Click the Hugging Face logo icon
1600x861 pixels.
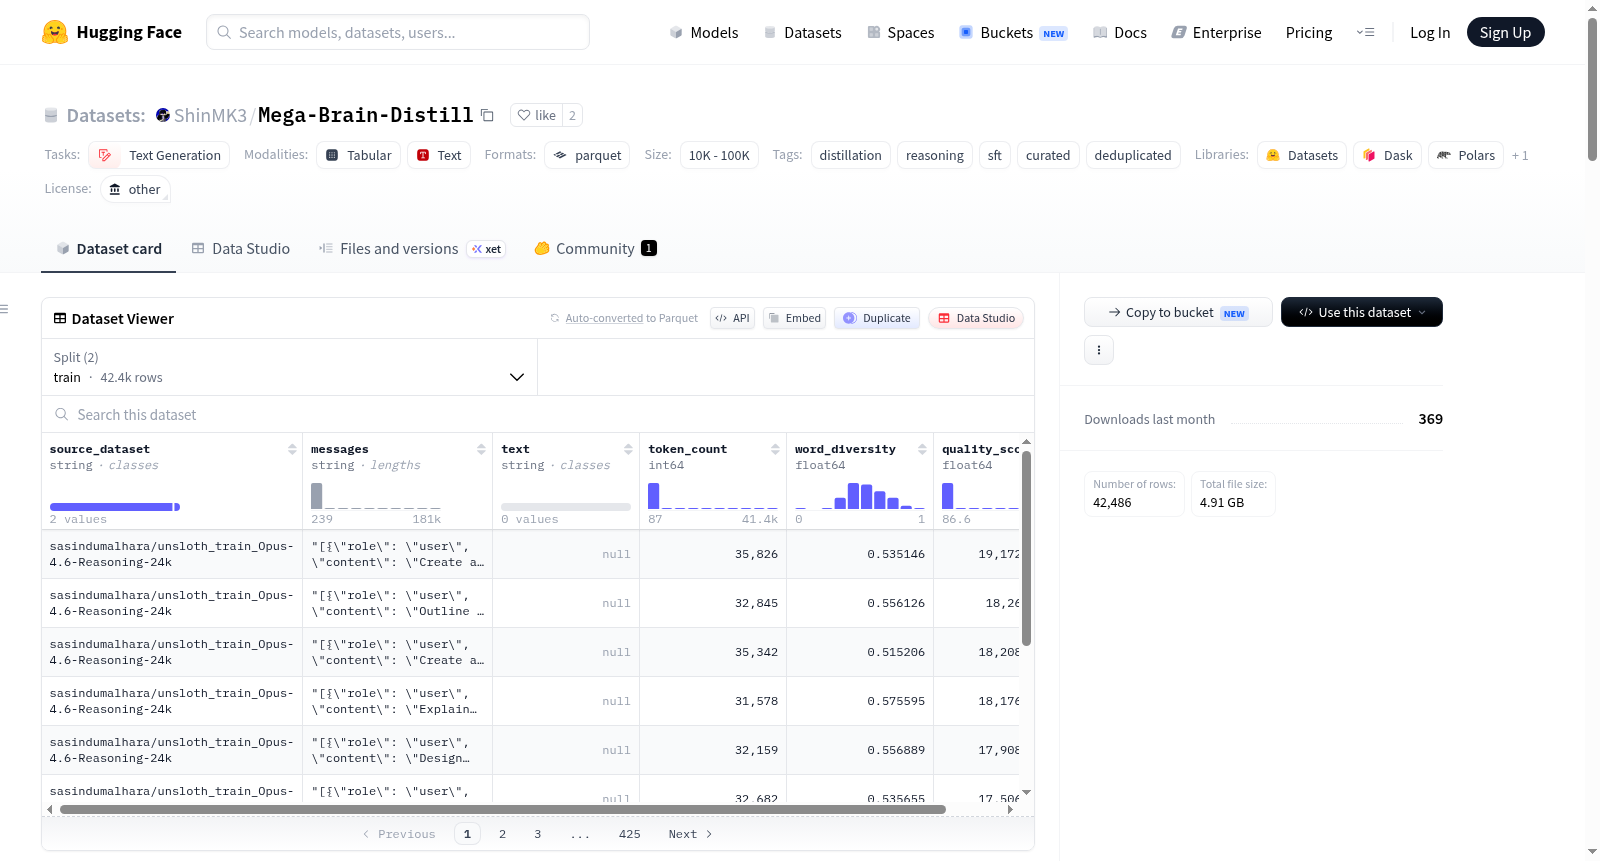point(55,32)
